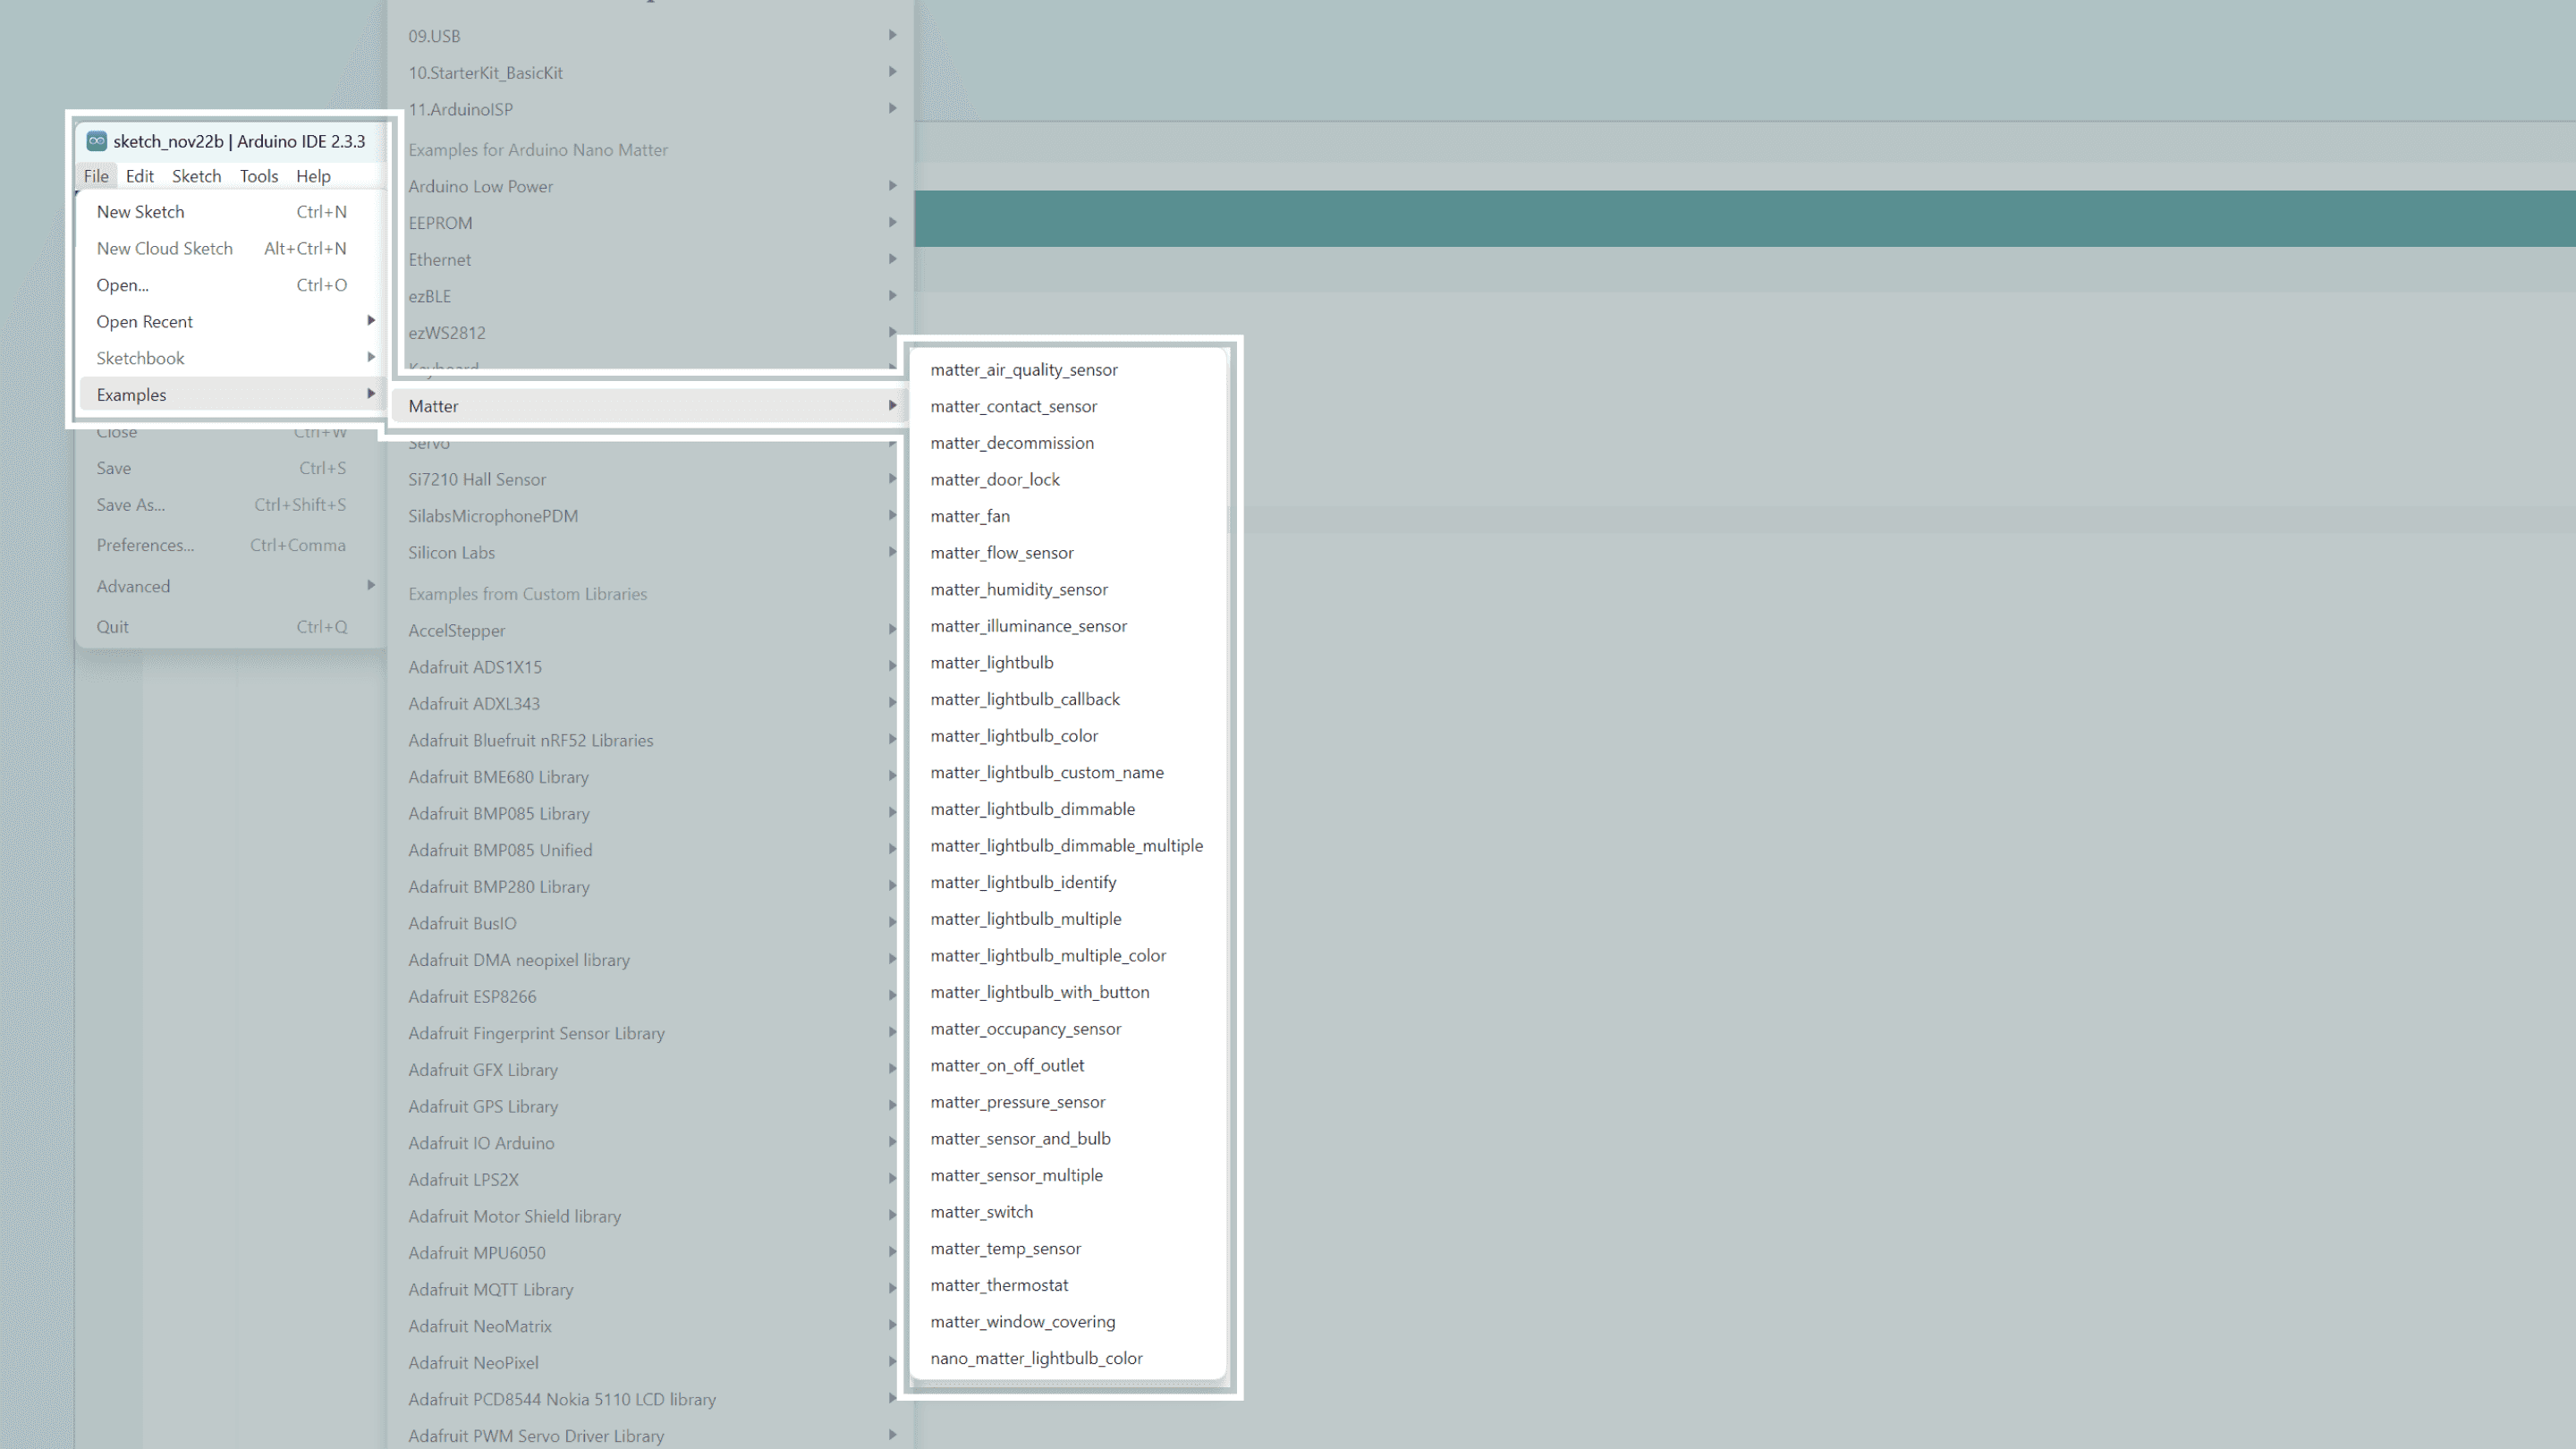Open nano_matter_lightbulb_color example
2576x1449 pixels.
coord(1036,1358)
